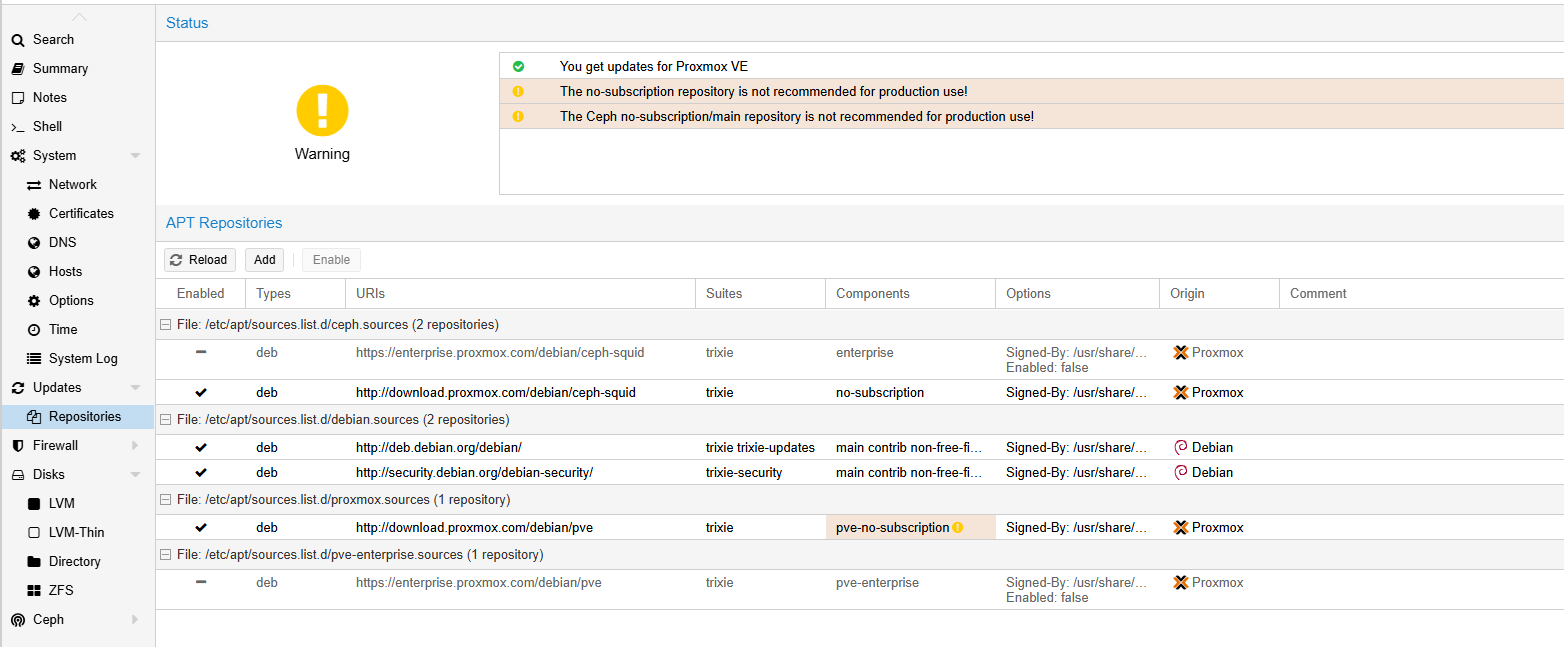
Task: Click the Add repository button
Action: click(264, 260)
